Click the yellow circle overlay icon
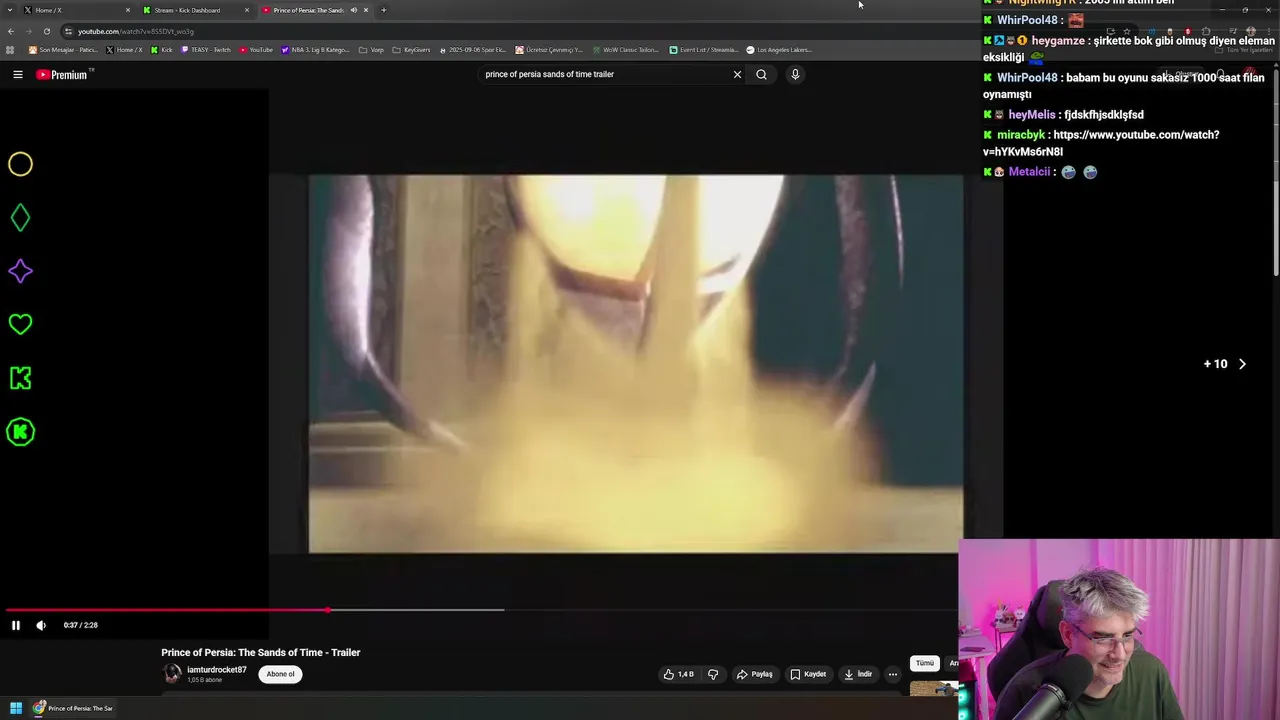Image resolution: width=1280 pixels, height=720 pixels. [20, 164]
